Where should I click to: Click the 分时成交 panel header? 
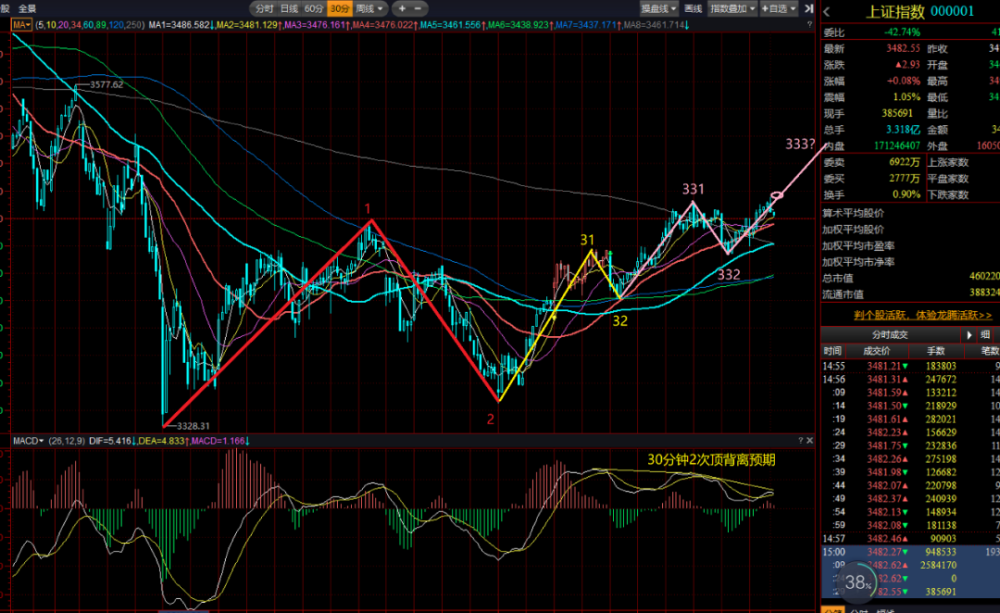(890, 335)
